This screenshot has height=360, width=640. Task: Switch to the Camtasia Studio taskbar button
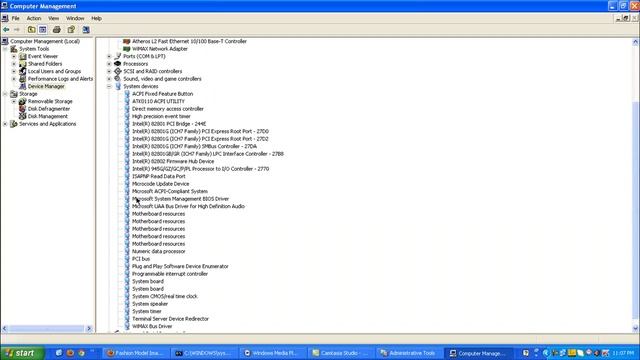(x=340, y=353)
